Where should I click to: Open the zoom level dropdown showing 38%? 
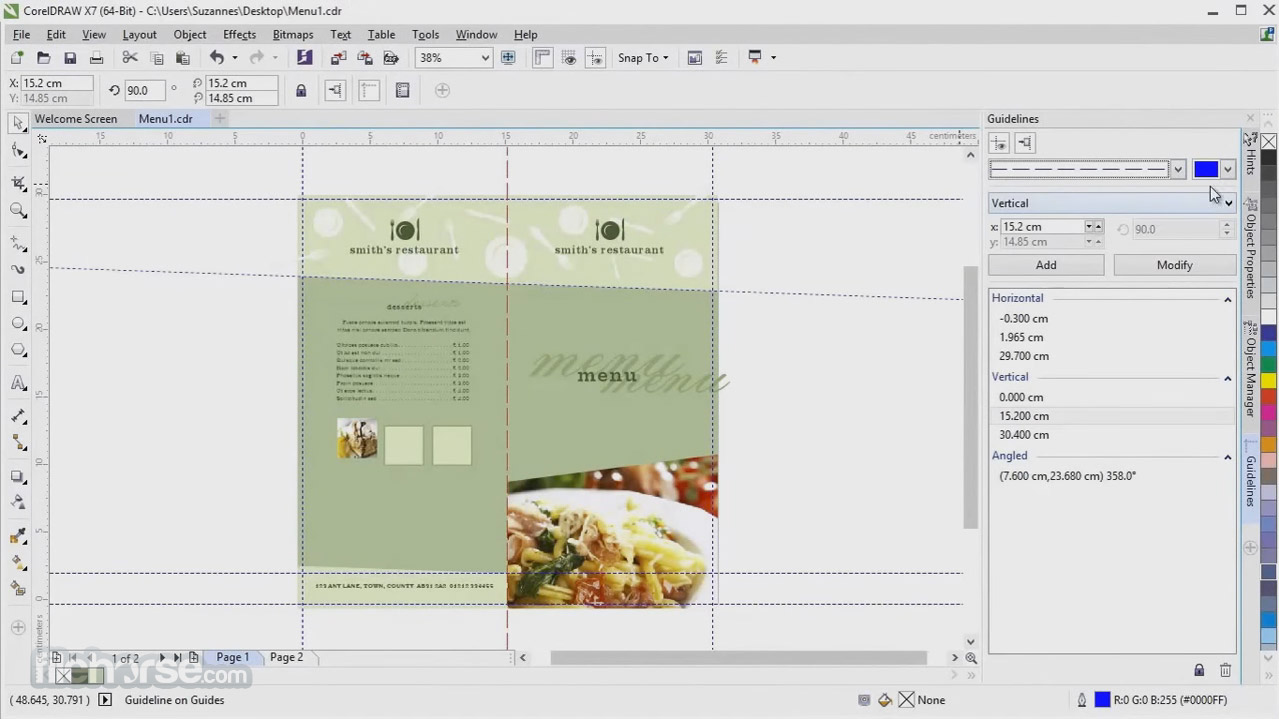pyautogui.click(x=485, y=57)
